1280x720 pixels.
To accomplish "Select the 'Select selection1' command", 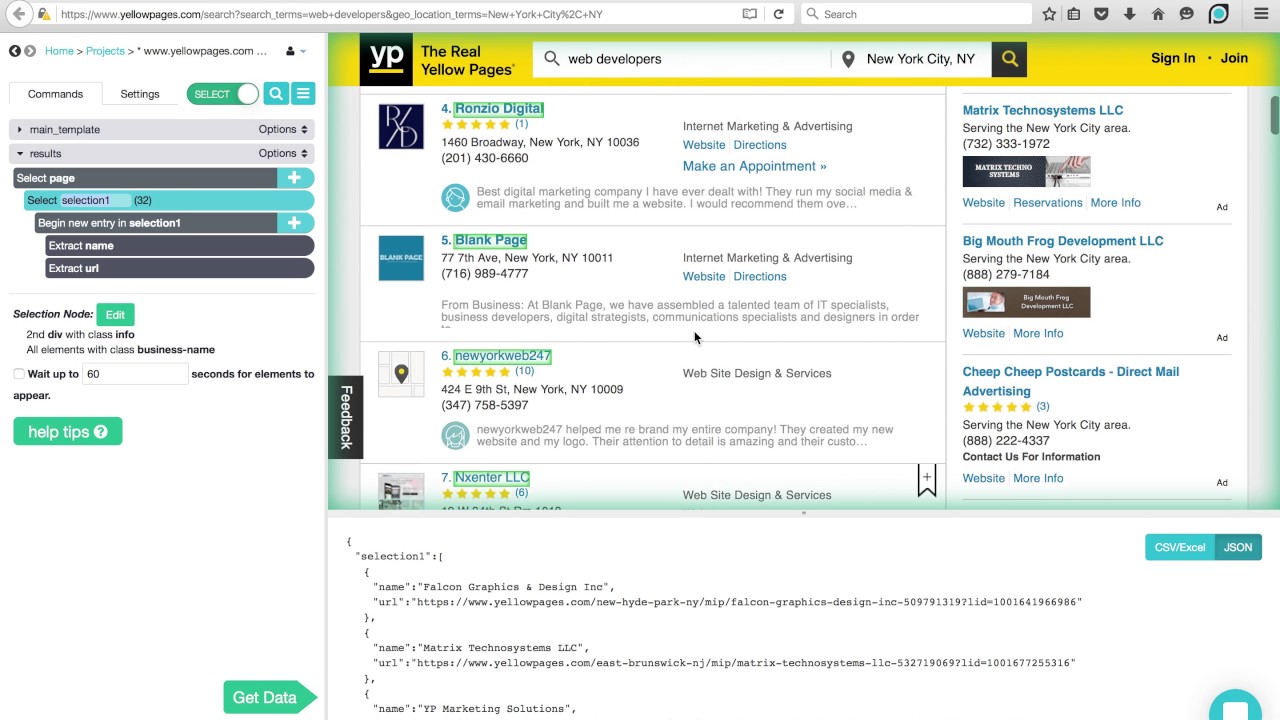I will tap(169, 200).
